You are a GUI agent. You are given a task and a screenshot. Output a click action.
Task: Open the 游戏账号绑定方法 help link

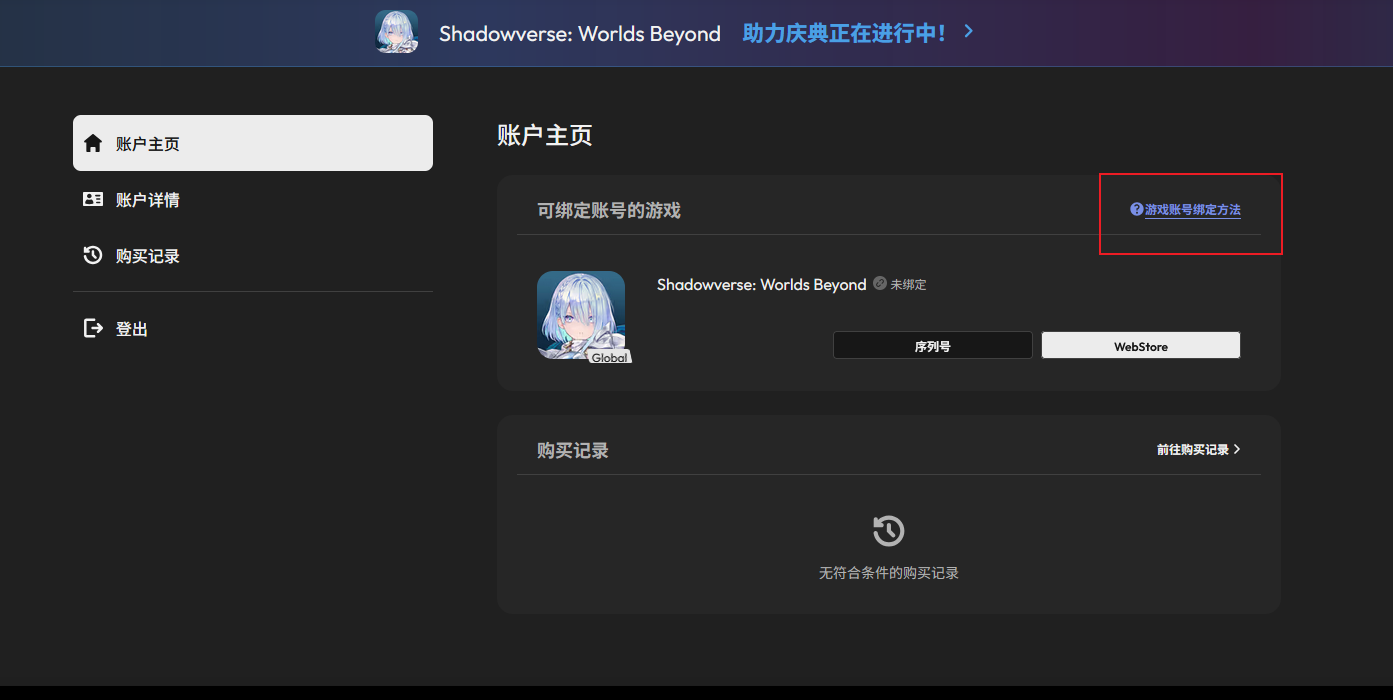(1193, 210)
